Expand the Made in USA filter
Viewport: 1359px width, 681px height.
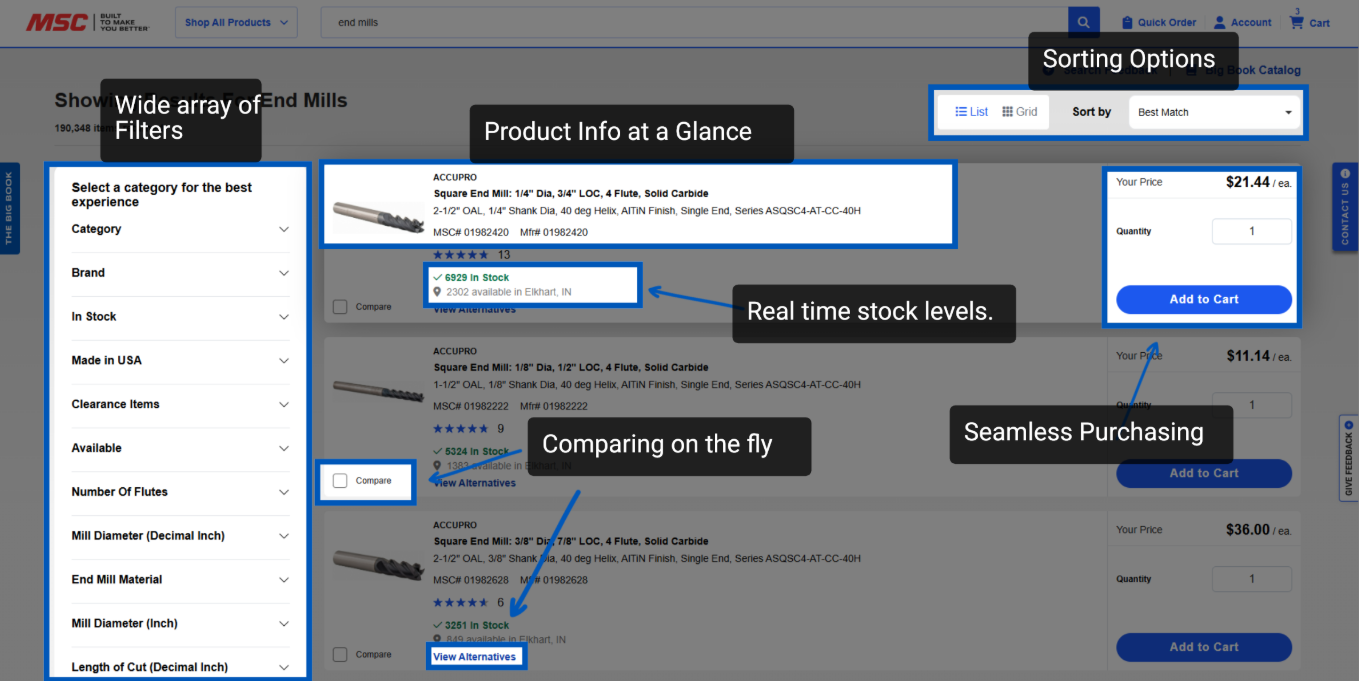(180, 361)
